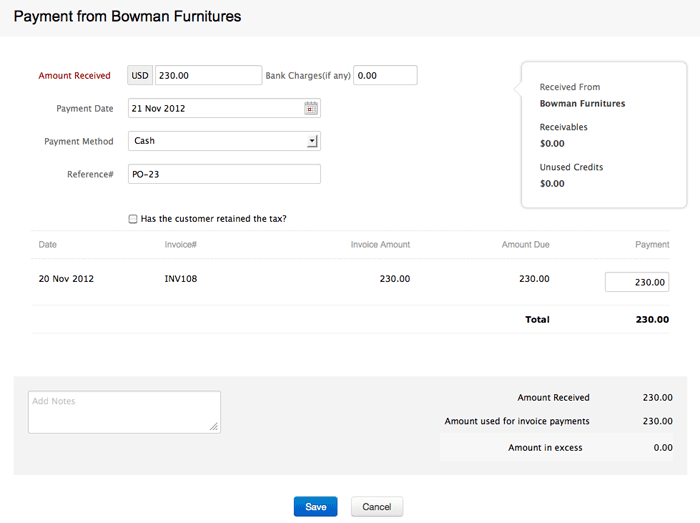Click the summary Amount Received 230.00 value
The width and height of the screenshot is (700, 523).
coord(658,398)
